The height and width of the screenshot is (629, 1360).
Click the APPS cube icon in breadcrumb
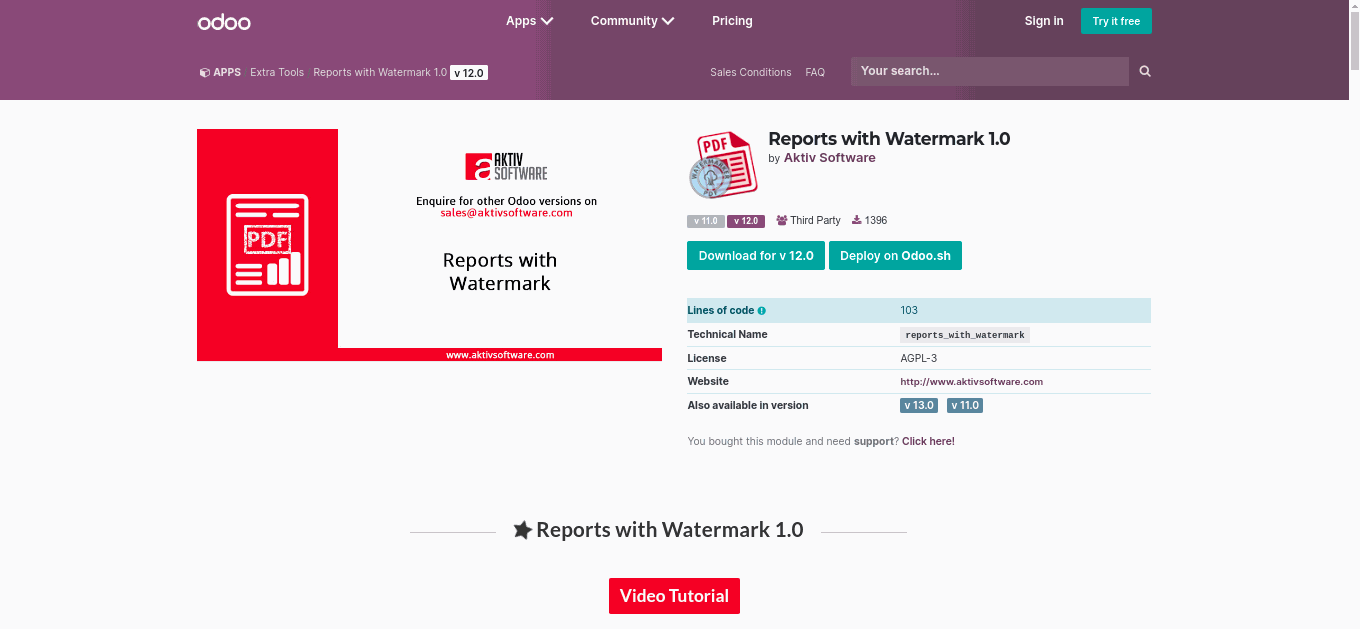pyautogui.click(x=204, y=73)
